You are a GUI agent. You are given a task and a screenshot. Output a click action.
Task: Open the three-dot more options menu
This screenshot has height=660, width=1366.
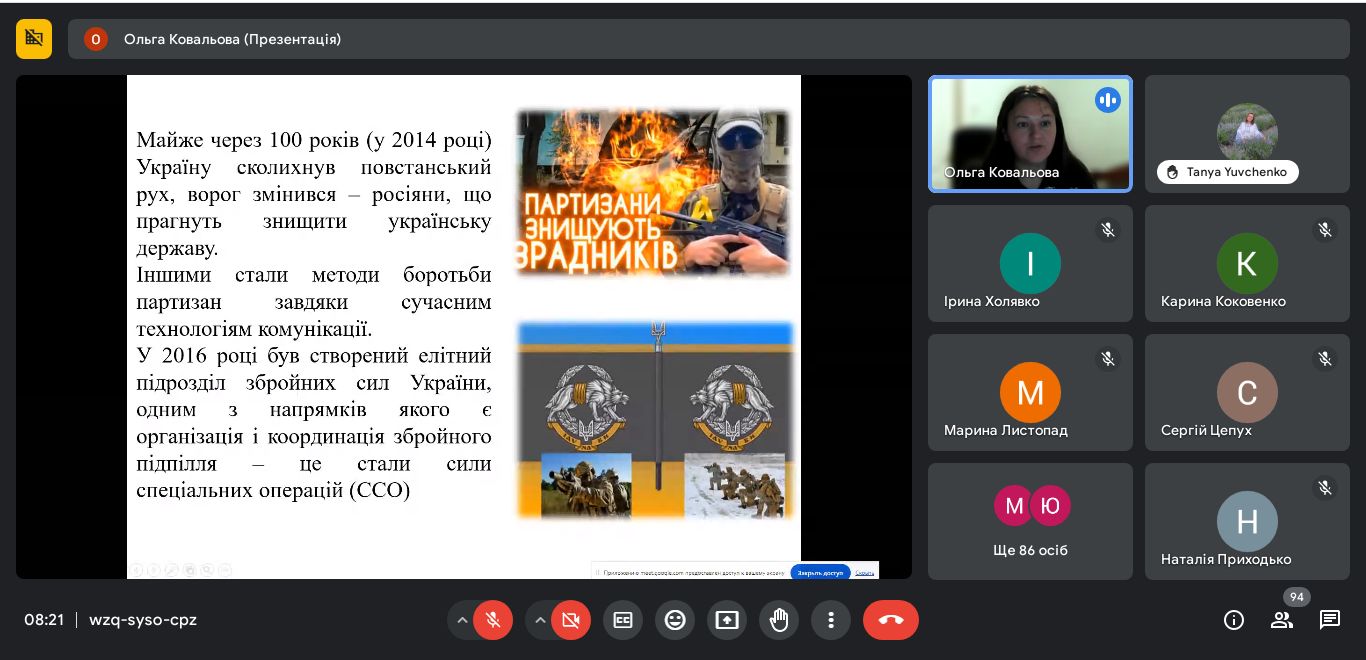tap(831, 620)
